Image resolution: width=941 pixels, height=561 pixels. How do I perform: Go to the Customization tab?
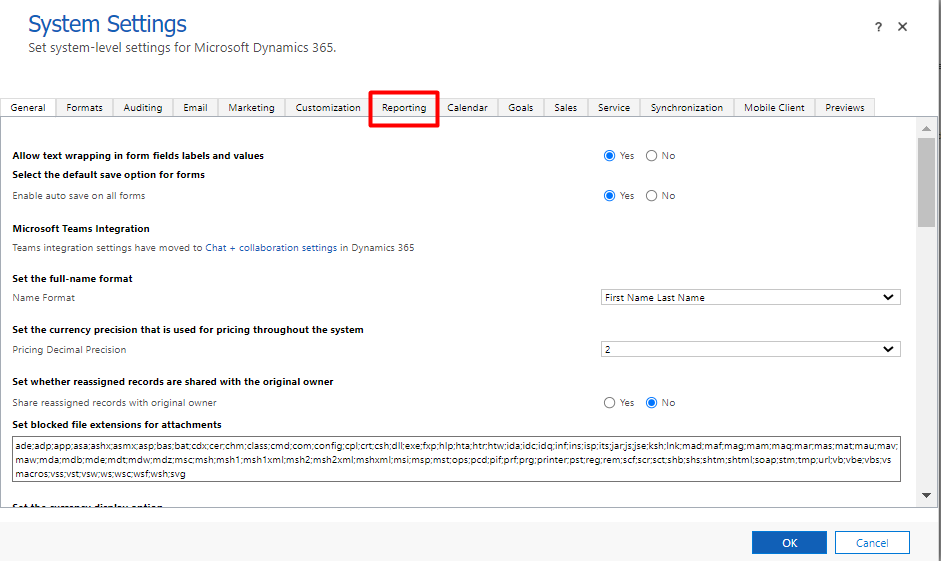[328, 107]
